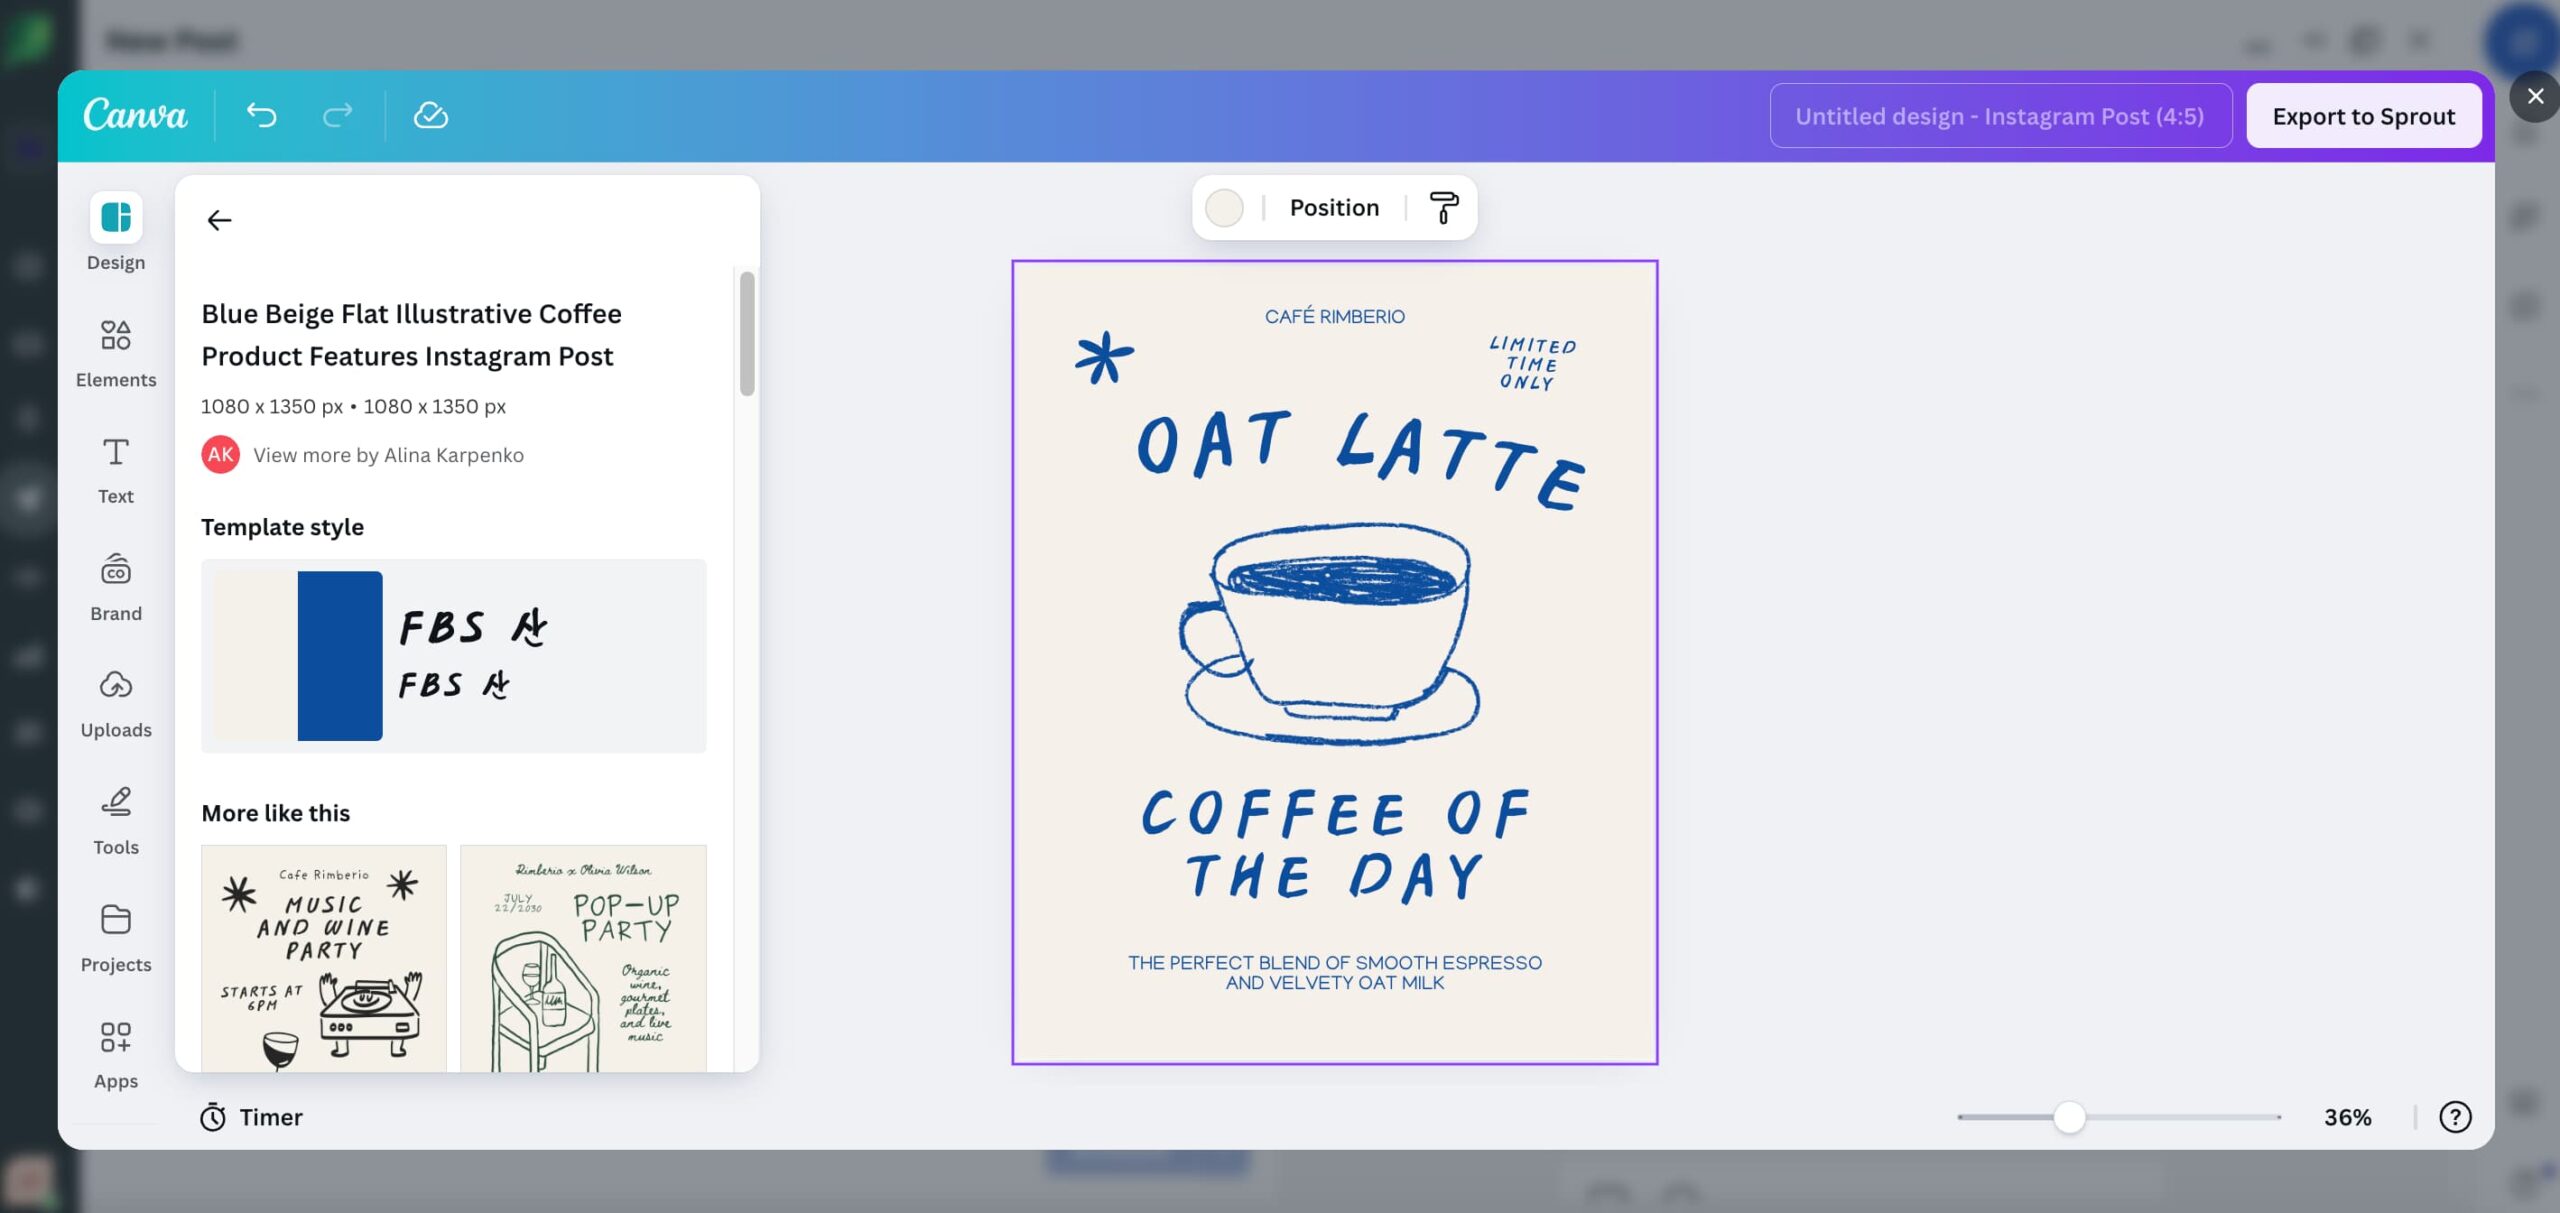Click the copy style paint roller icon
This screenshot has height=1213, width=2560.
pyautogui.click(x=1443, y=207)
